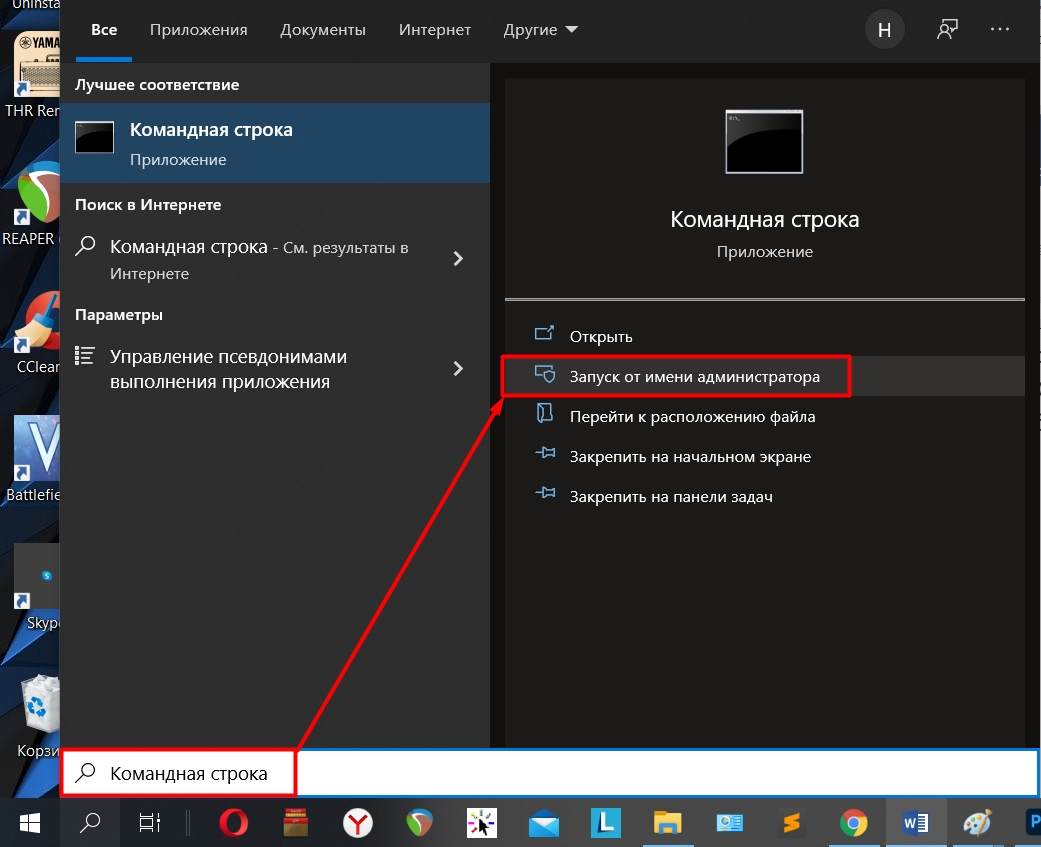Open the blue ID card taskbar icon
This screenshot has height=847, width=1041.
pos(730,823)
